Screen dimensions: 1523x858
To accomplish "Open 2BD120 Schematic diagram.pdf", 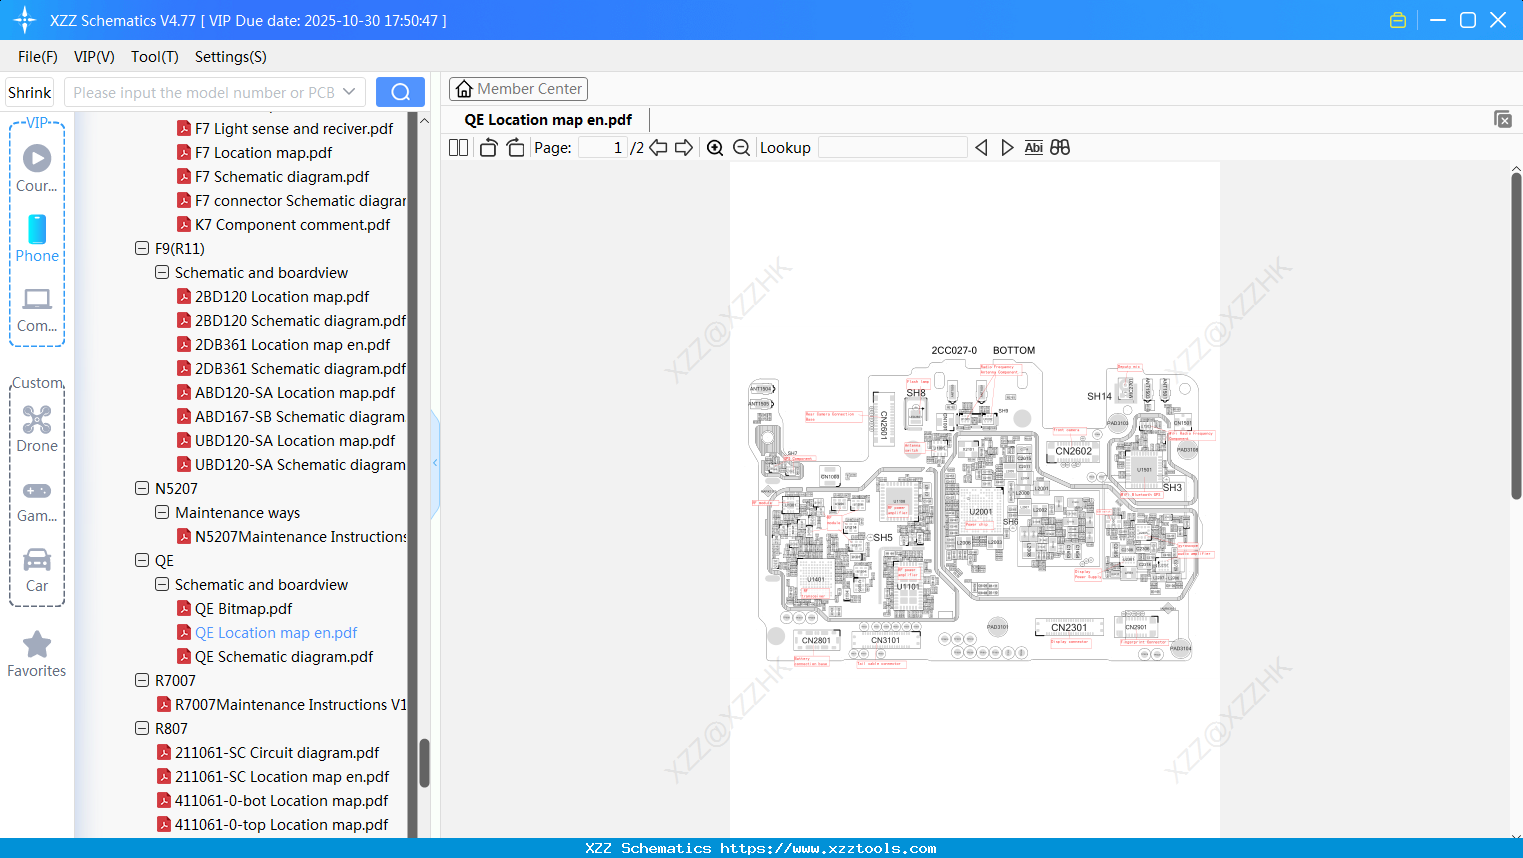I will [x=292, y=320].
